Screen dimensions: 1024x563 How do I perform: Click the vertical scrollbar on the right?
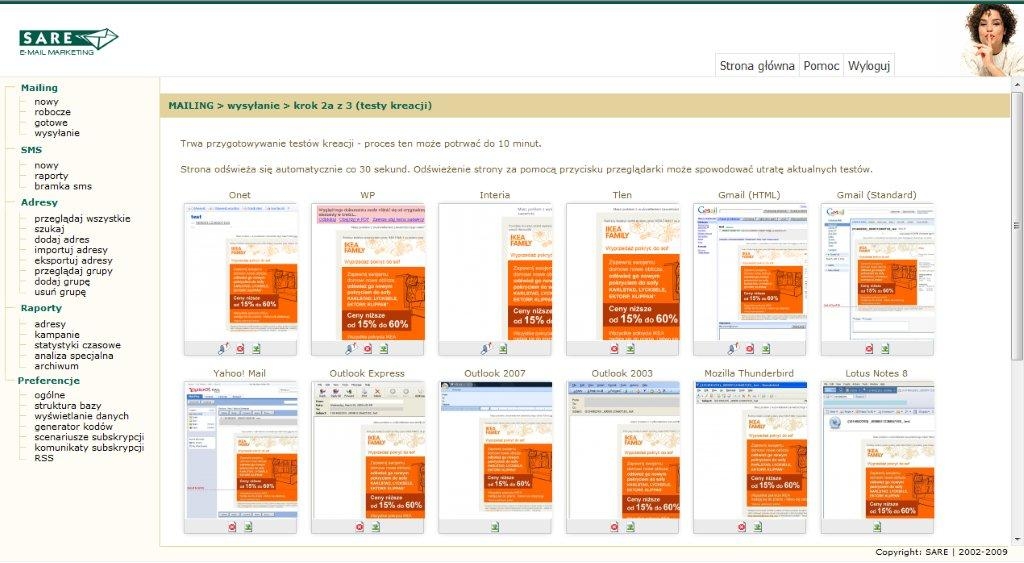coord(1017,300)
